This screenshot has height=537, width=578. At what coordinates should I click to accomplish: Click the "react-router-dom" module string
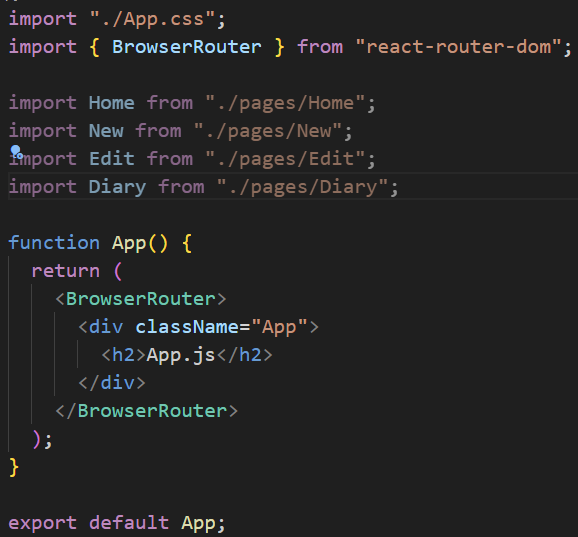(x=458, y=47)
